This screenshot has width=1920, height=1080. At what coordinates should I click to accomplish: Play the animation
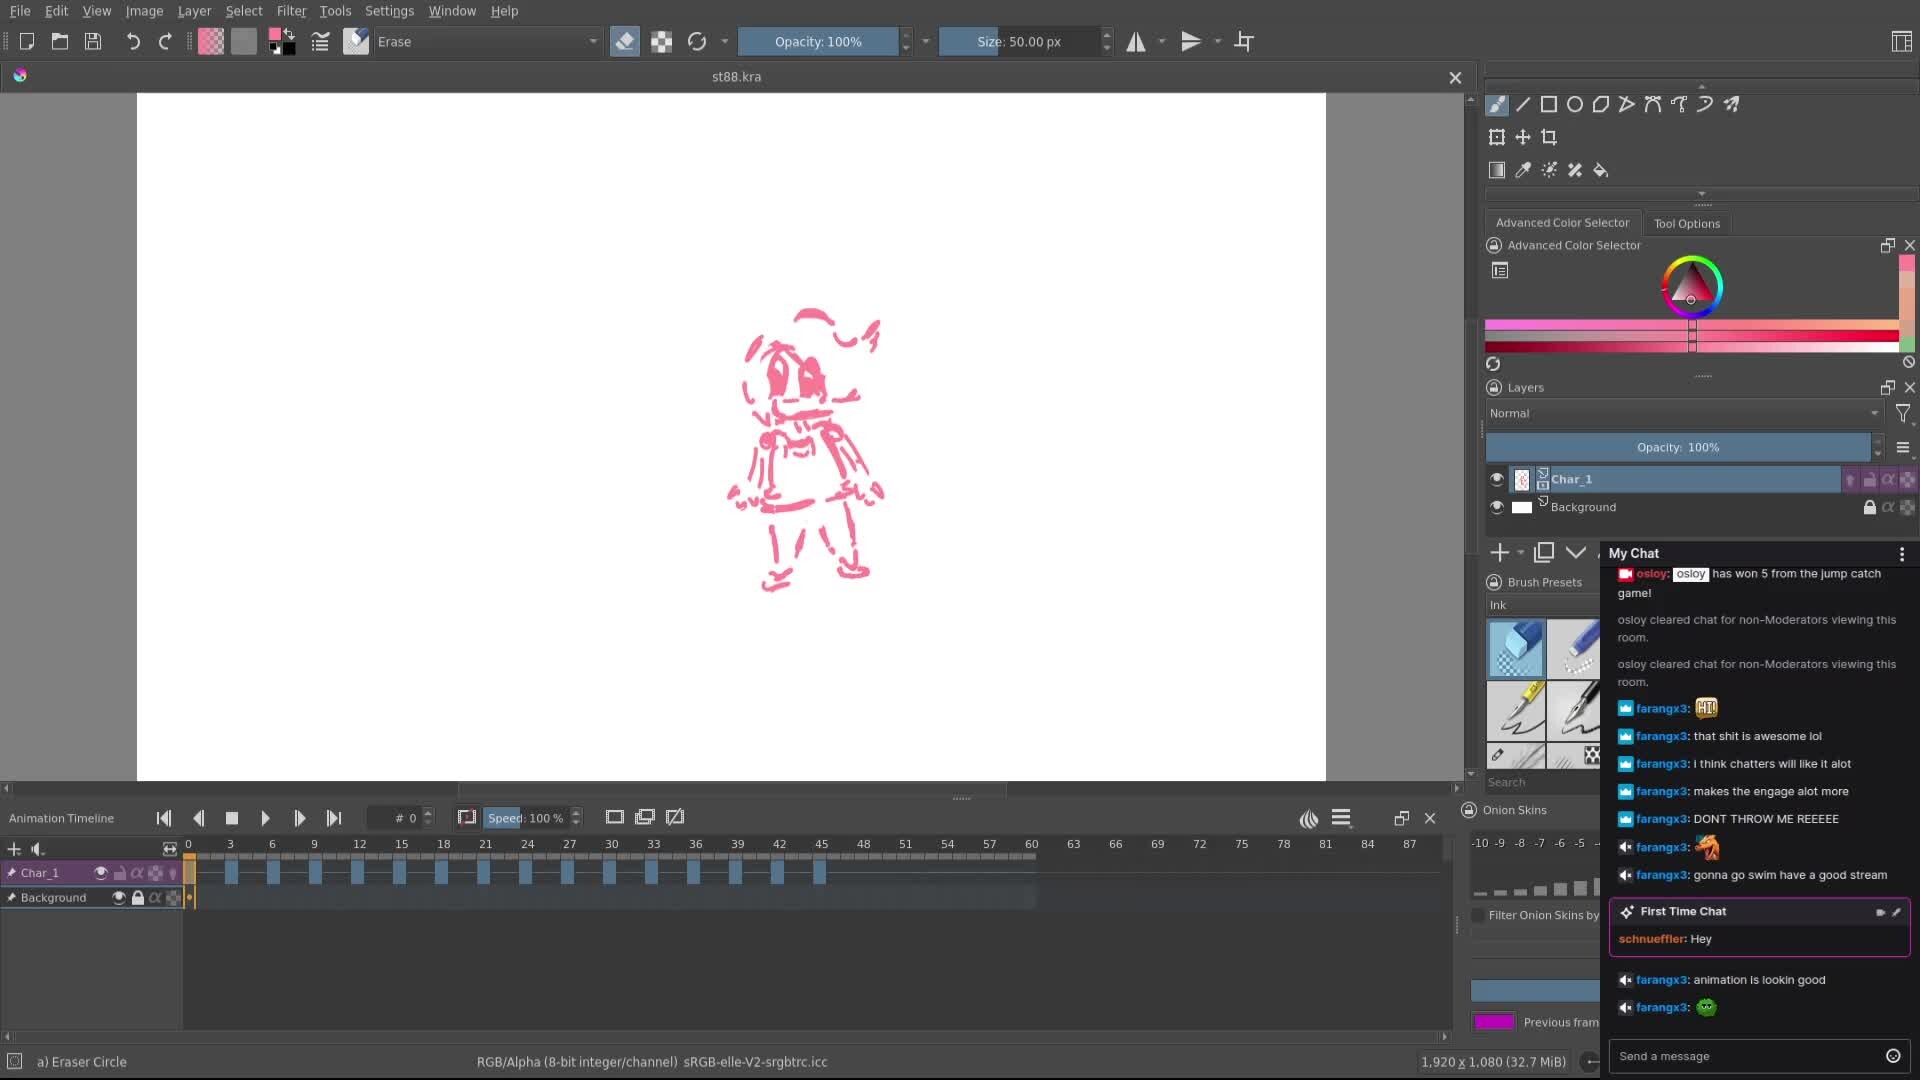265,818
